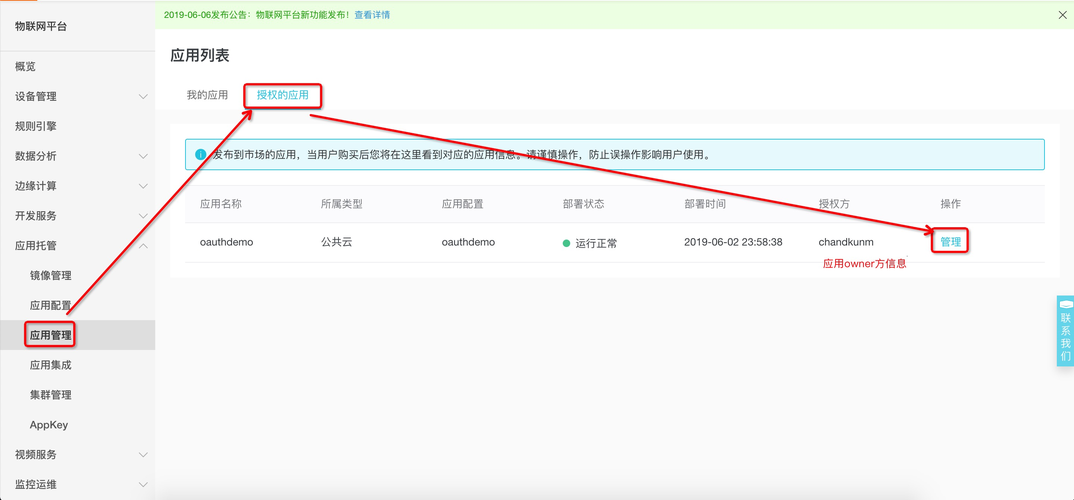
Task: Click 部署时间 column header
Action: (705, 204)
